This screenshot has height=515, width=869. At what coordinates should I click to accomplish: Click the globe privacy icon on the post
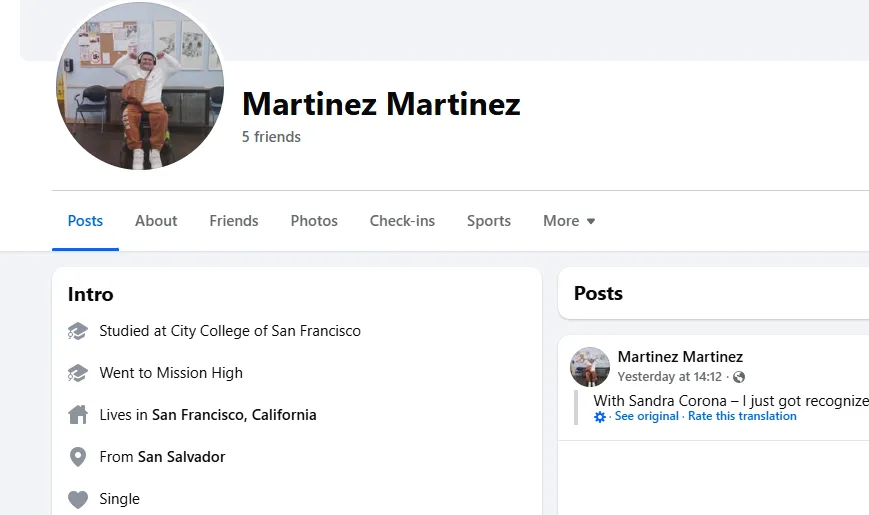coord(739,377)
